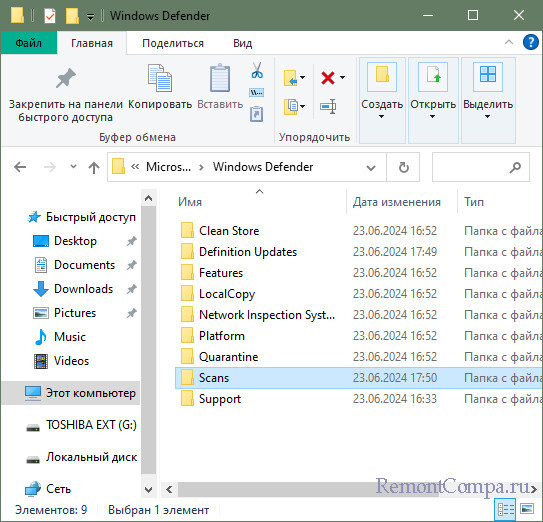Viewport: 543px width, 522px height.
Task: Click the Pin to Quick access icon
Action: pyautogui.click(x=65, y=78)
